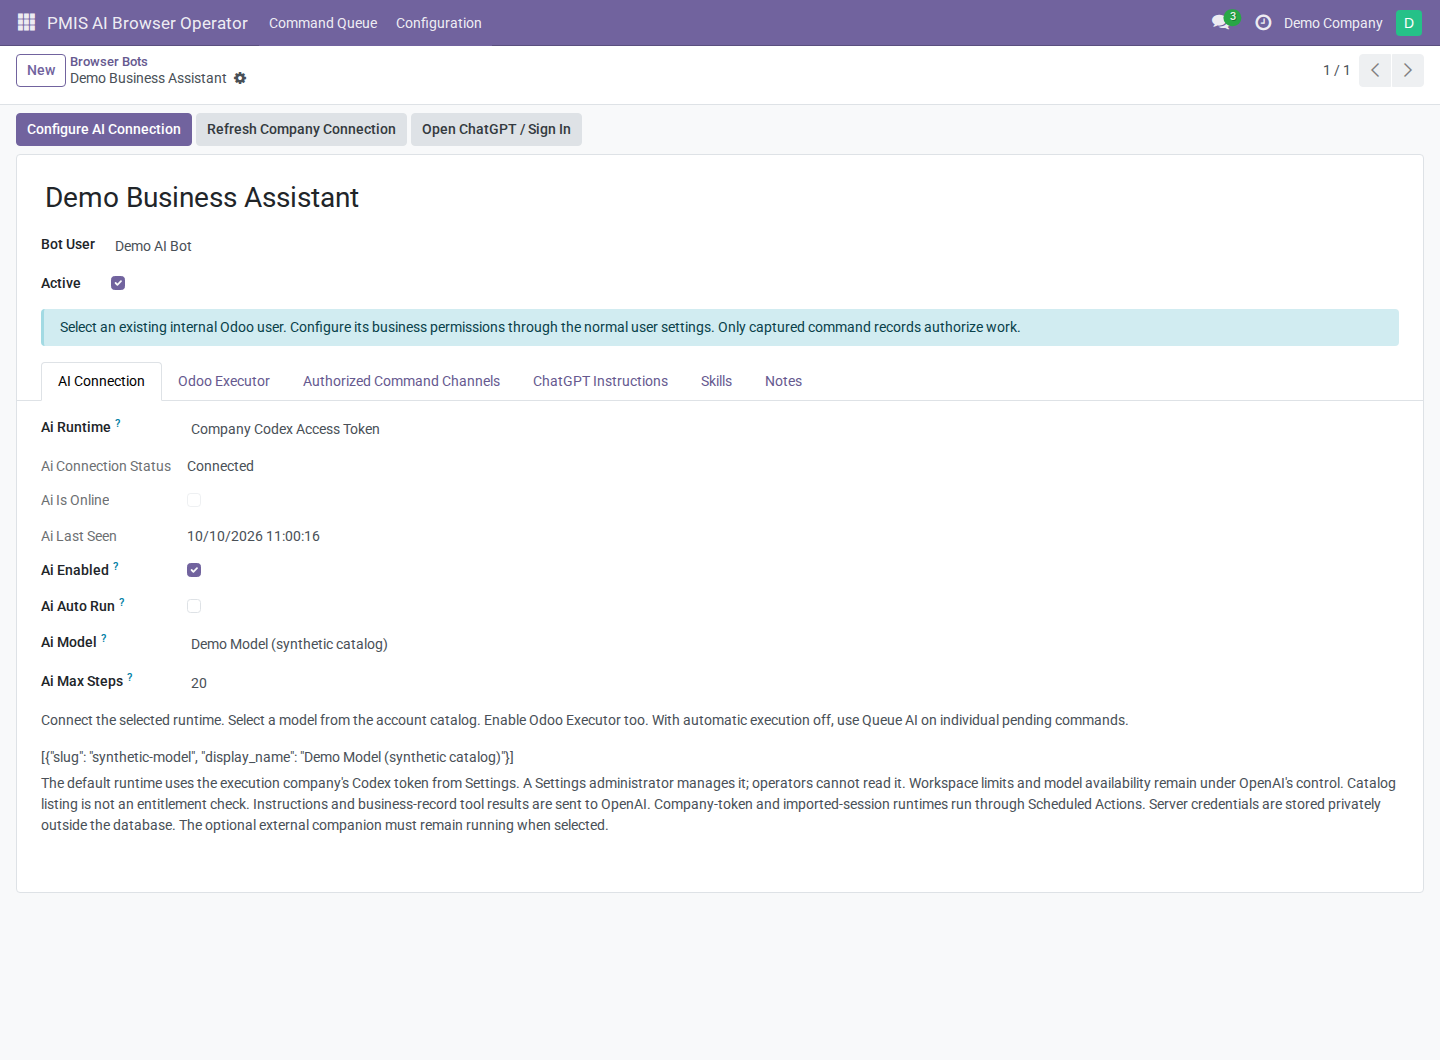This screenshot has height=1060, width=1440.
Task: Click the Connected status value
Action: tap(220, 466)
